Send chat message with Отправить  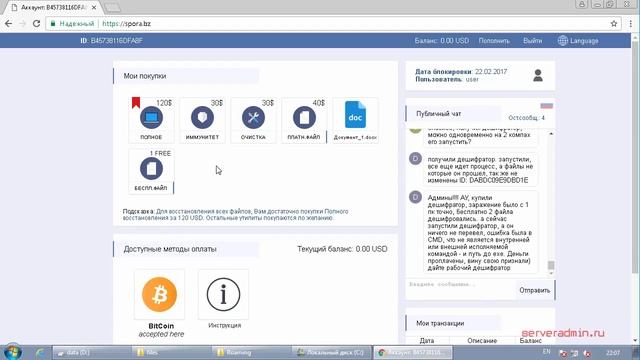coord(535,290)
